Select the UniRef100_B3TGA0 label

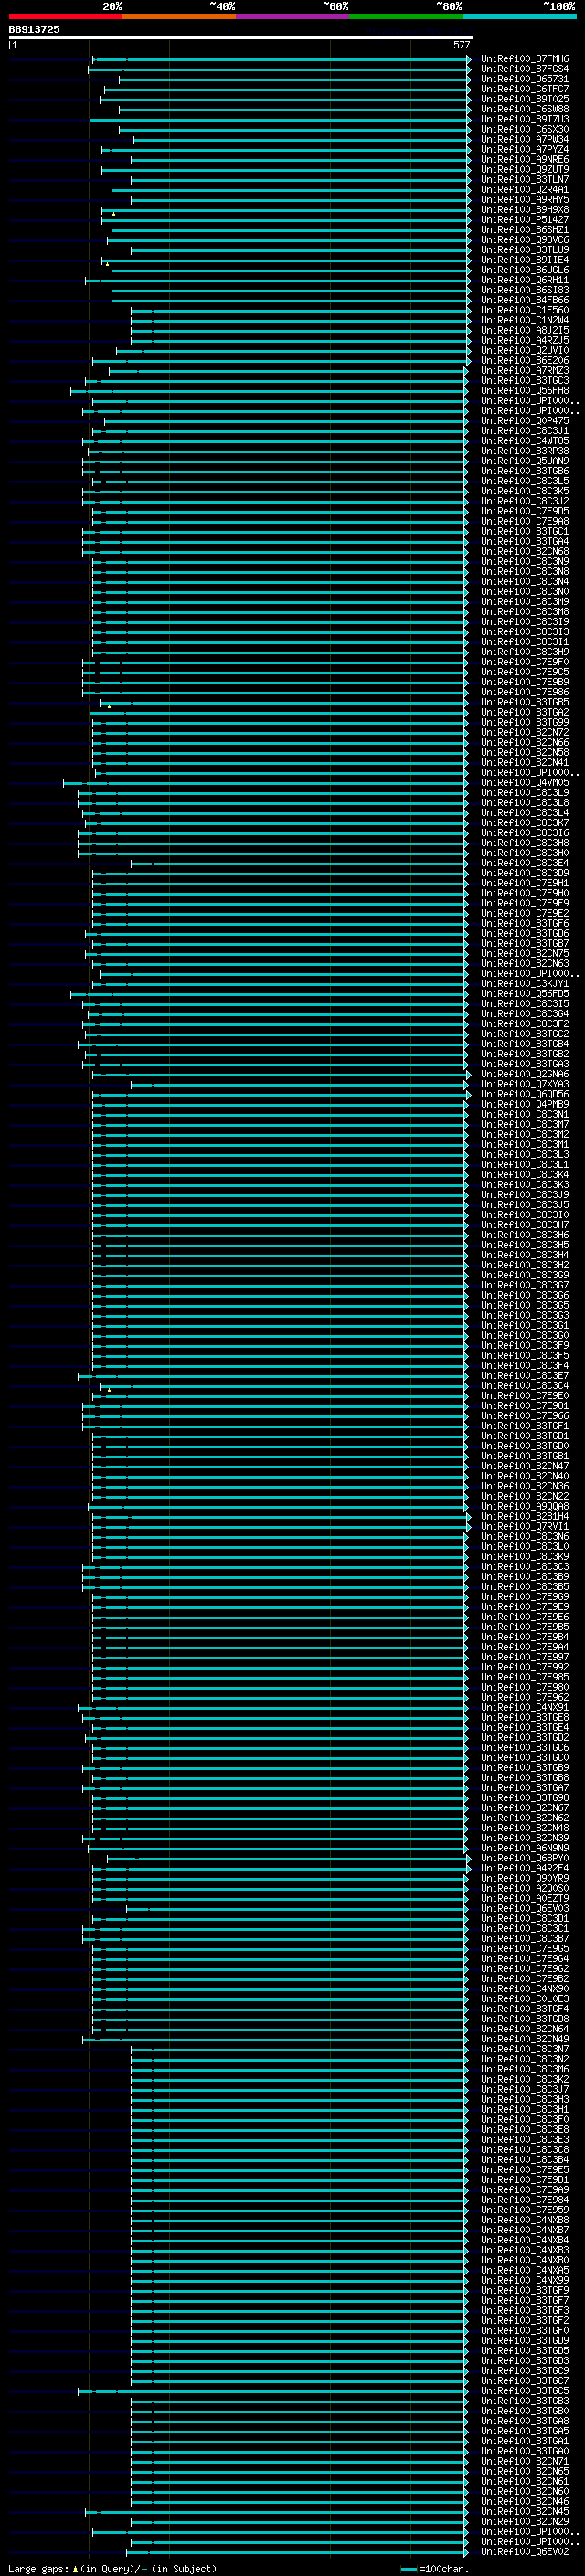pyautogui.click(x=525, y=2451)
